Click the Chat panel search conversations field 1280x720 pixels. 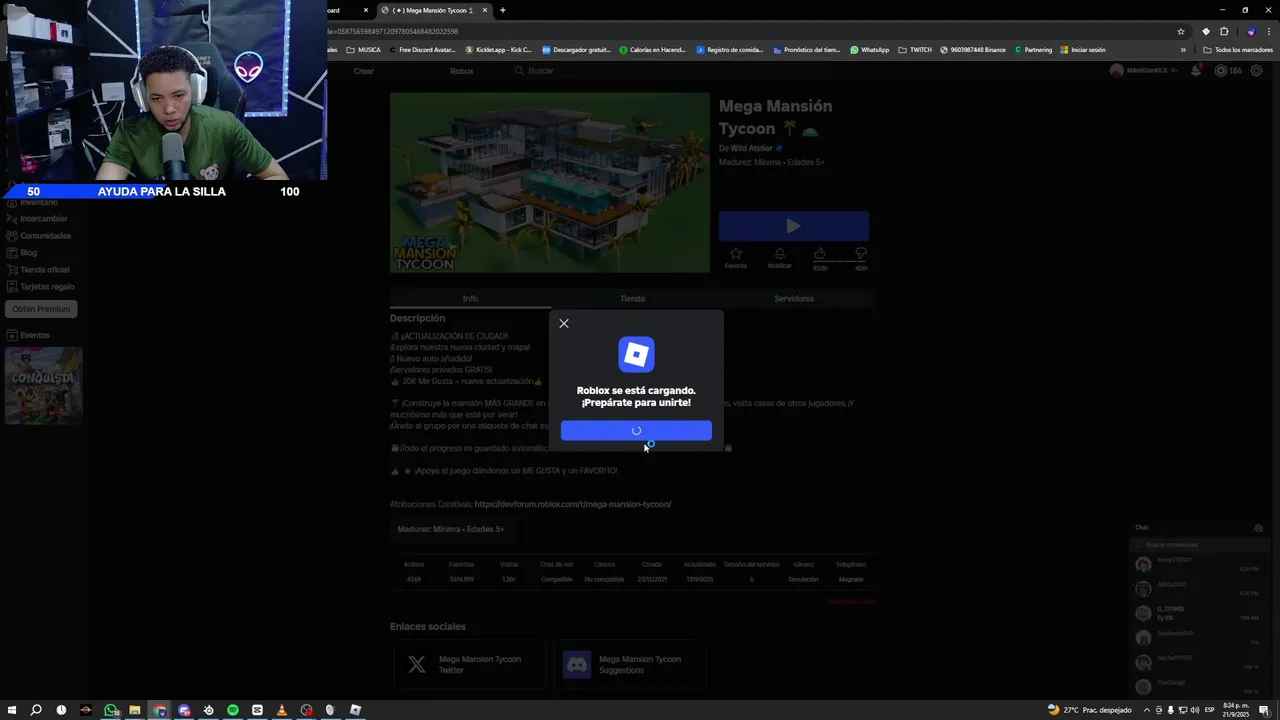(x=1199, y=545)
